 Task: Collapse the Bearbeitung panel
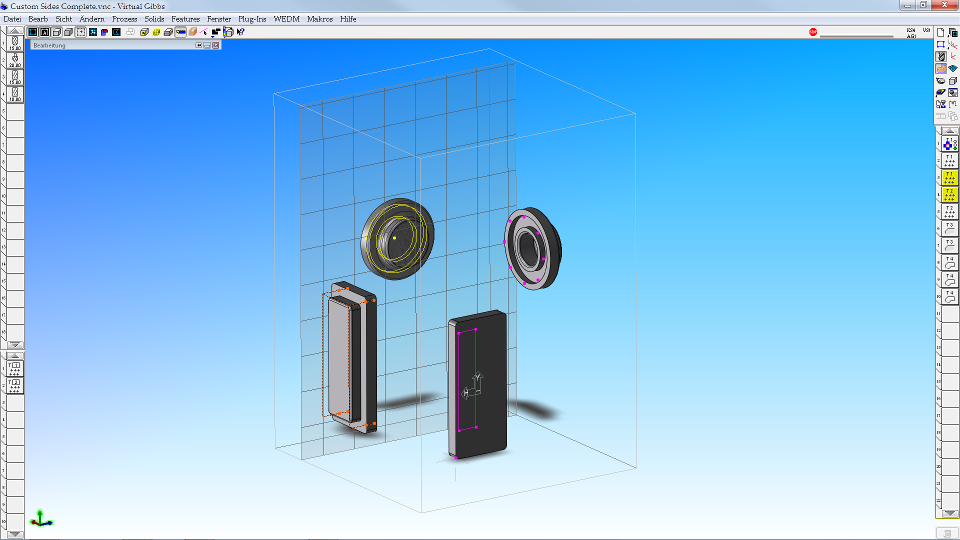(x=207, y=45)
